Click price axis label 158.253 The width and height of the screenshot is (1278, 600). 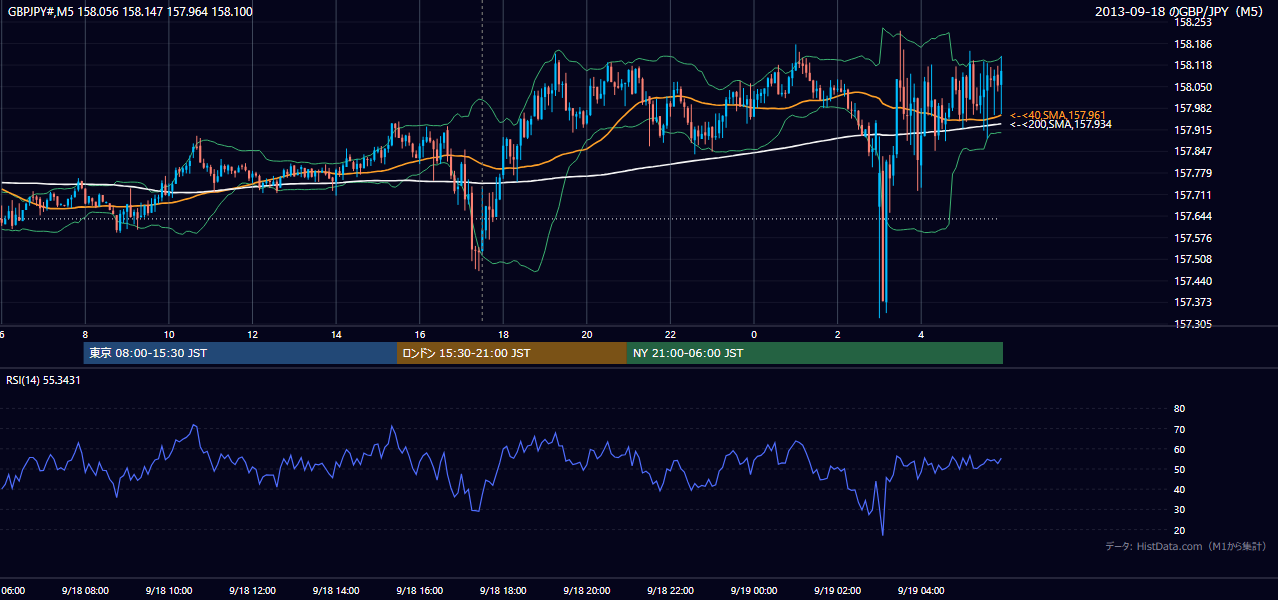tap(1193, 22)
